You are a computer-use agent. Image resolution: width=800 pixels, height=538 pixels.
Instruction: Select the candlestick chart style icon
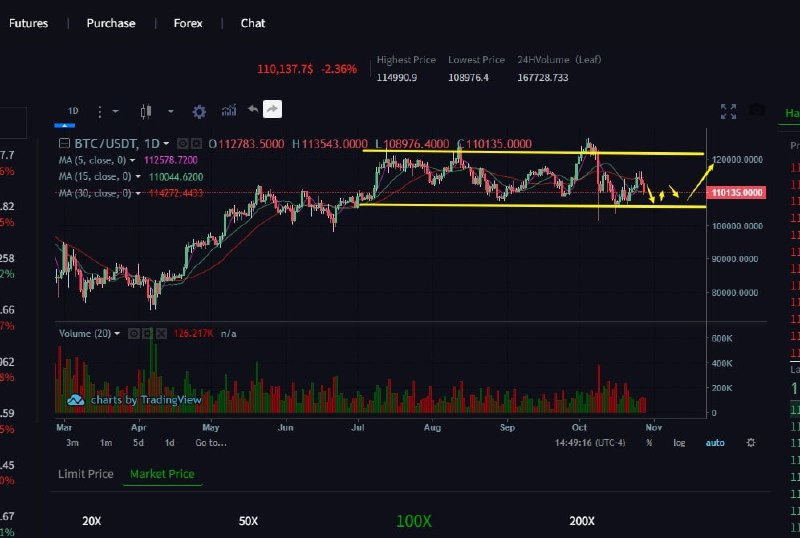point(146,111)
